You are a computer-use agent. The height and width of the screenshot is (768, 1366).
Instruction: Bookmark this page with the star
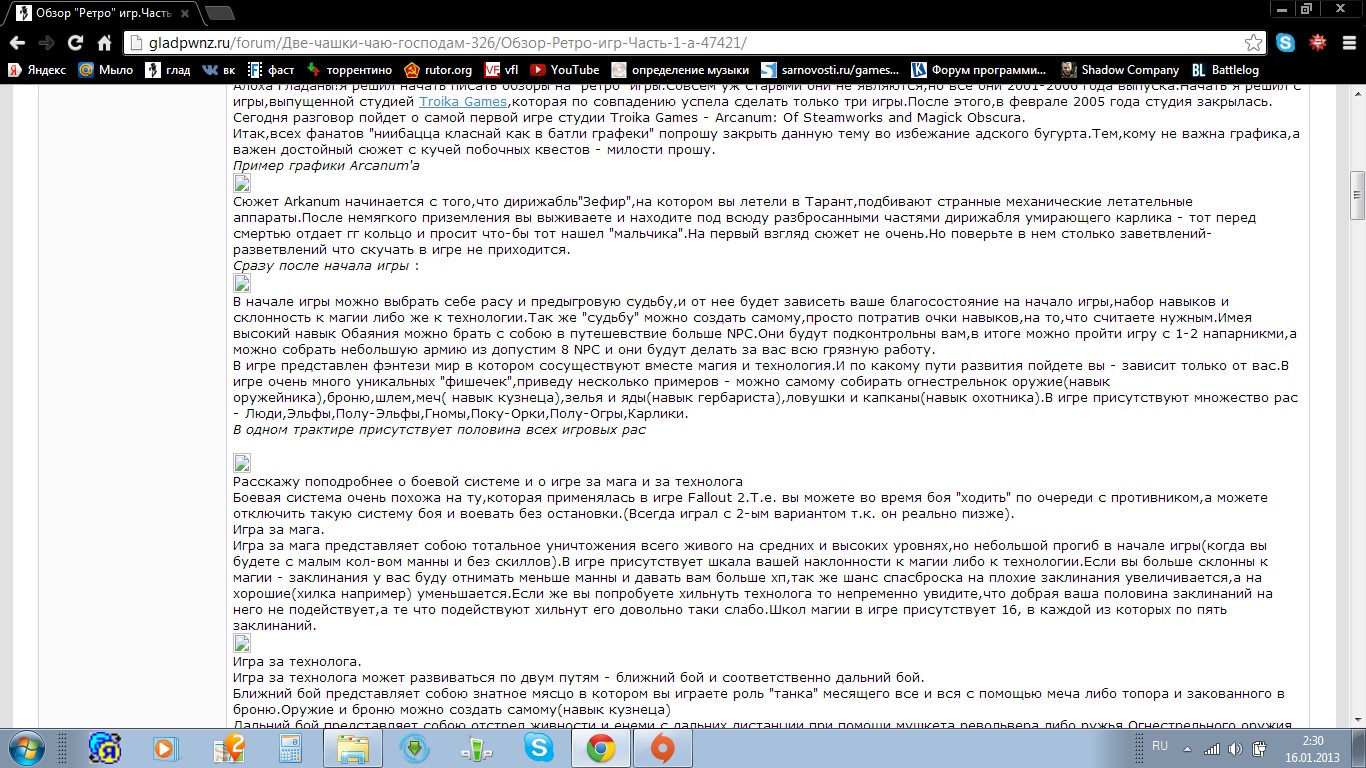pyautogui.click(x=1254, y=43)
